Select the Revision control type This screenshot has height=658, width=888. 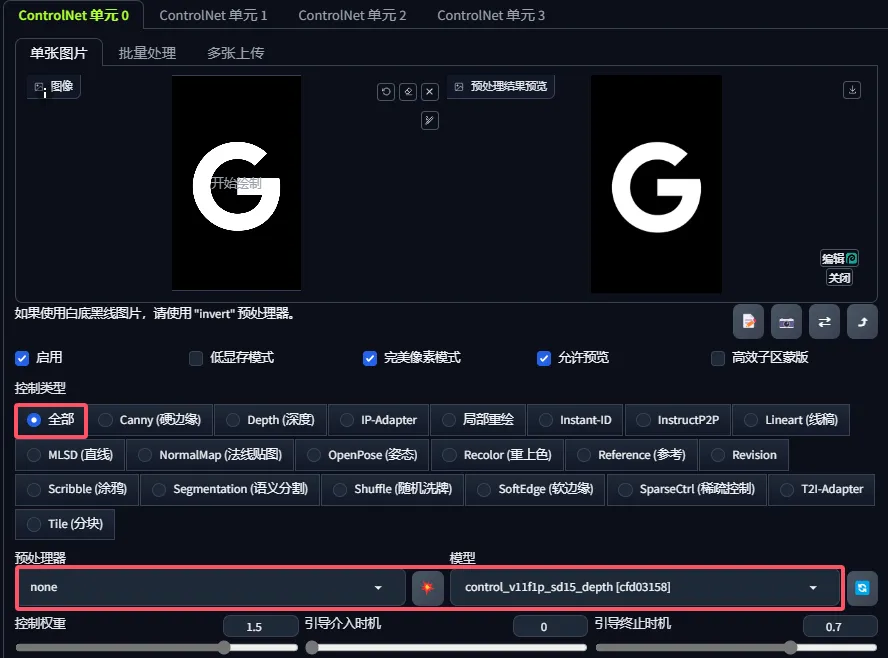tap(744, 455)
